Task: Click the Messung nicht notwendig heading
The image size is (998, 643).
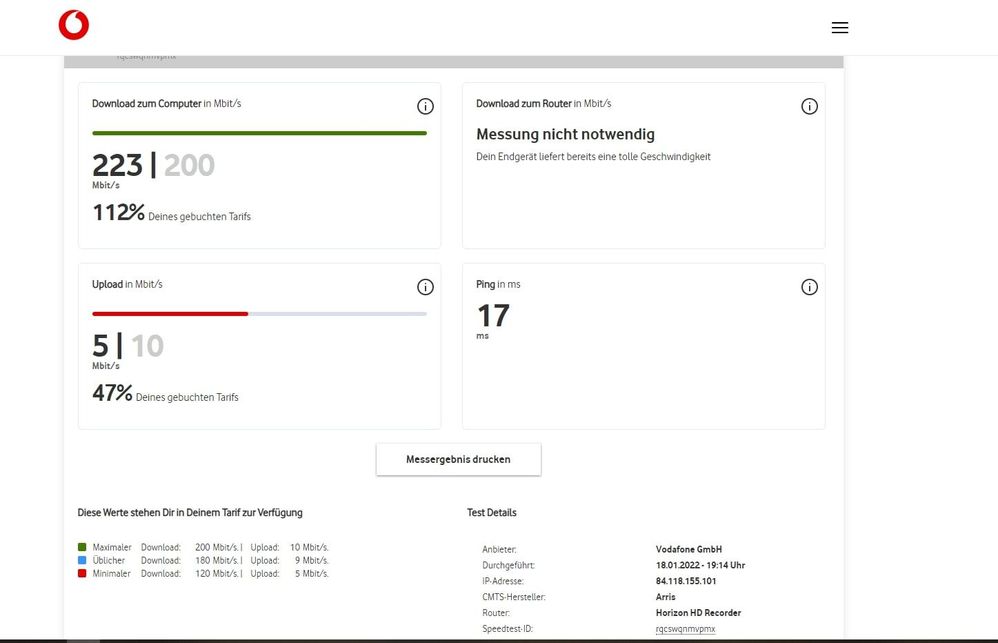Action: tap(565, 134)
